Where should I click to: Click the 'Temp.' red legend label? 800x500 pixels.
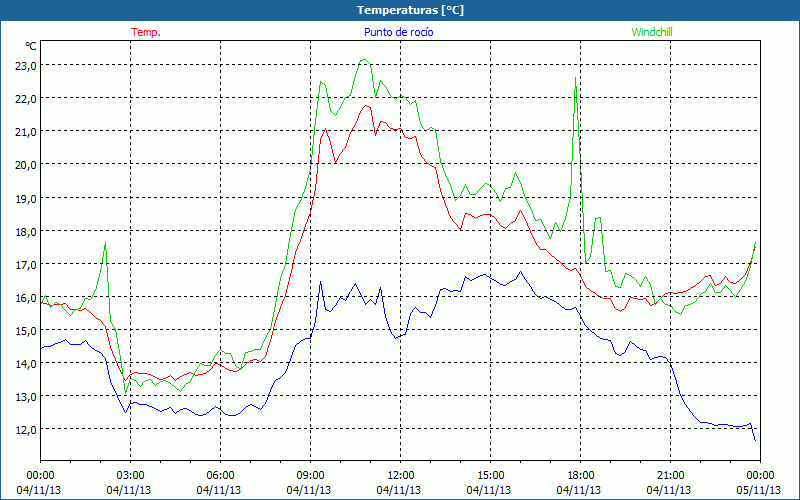(x=146, y=32)
